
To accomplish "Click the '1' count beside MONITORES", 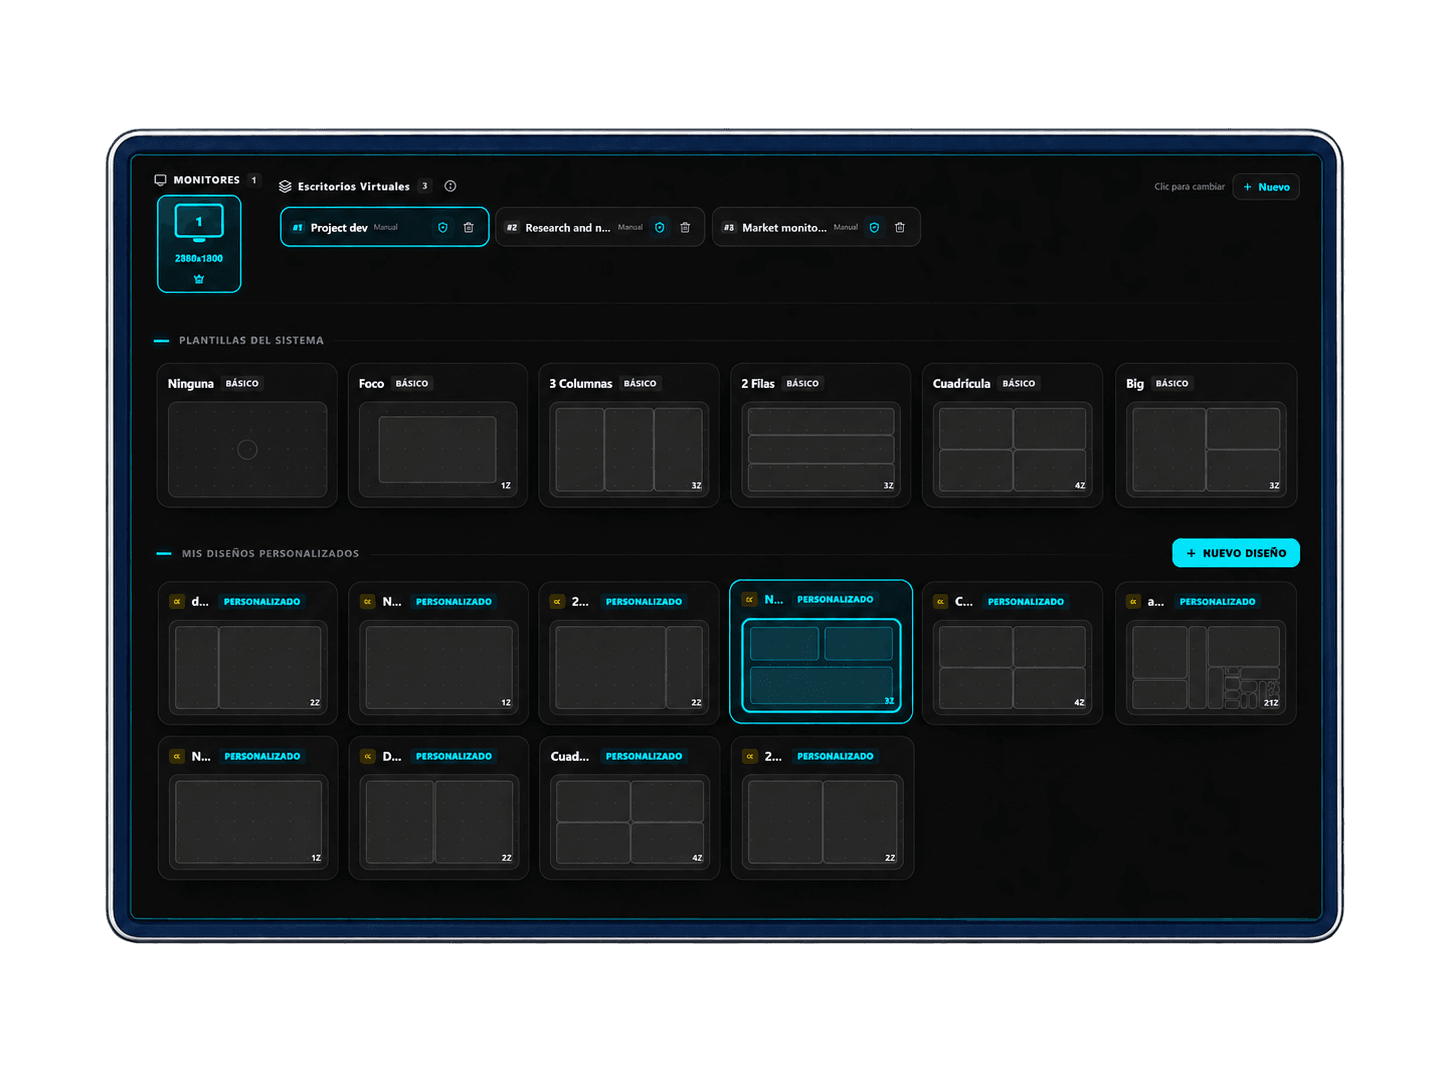I will (254, 180).
